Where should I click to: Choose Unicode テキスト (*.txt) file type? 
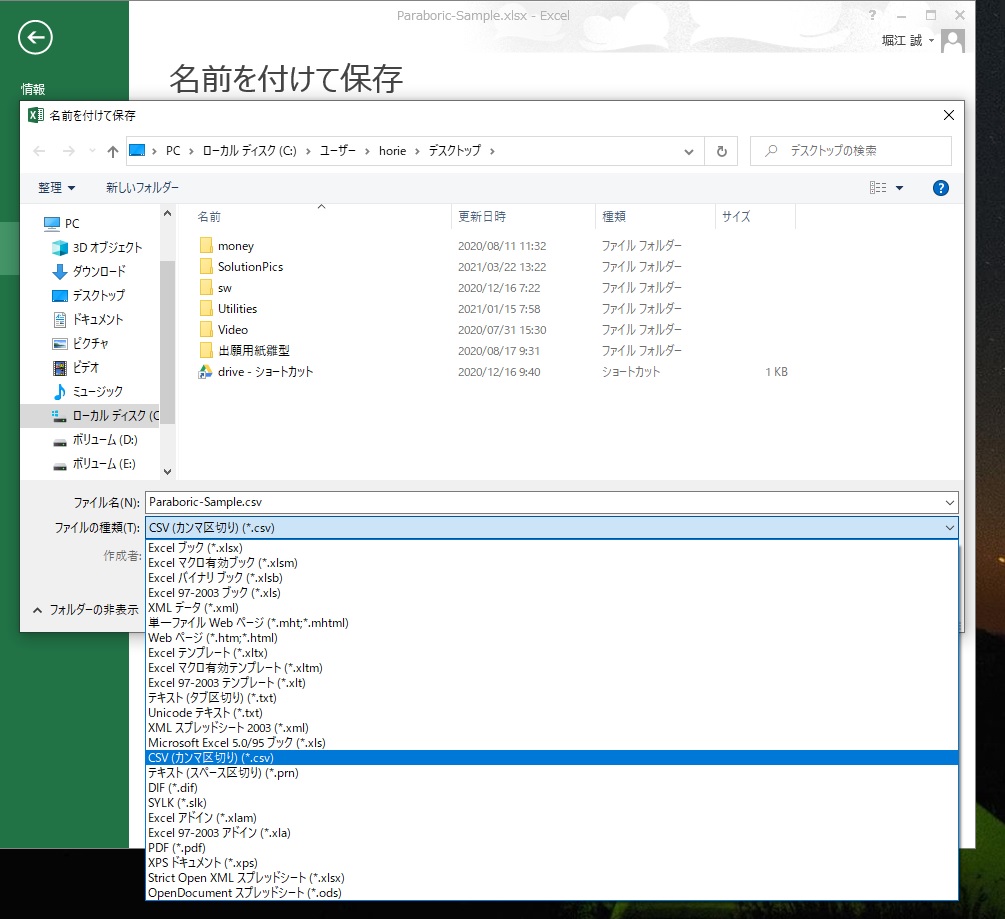(x=552, y=713)
